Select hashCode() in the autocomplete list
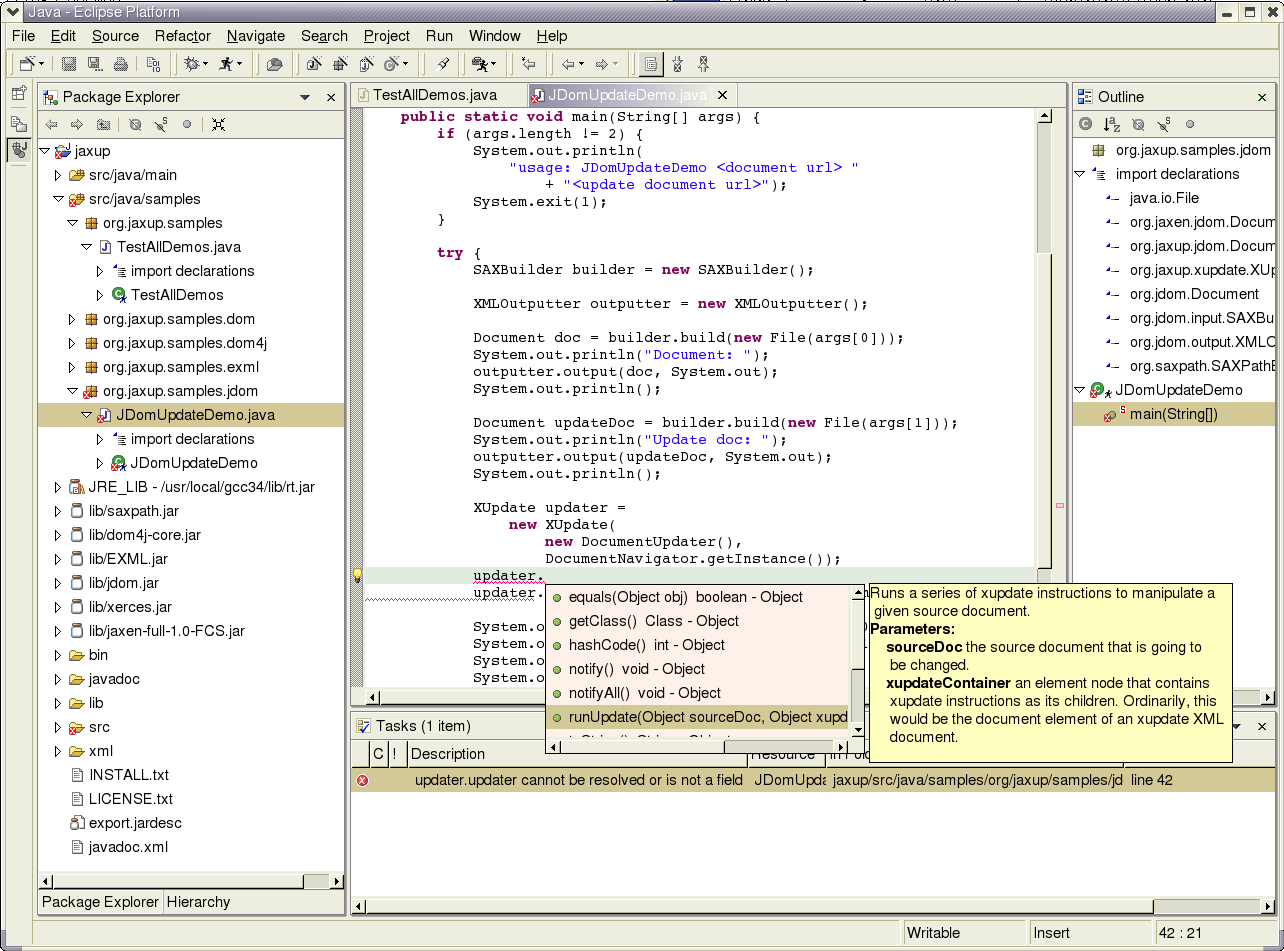Image resolution: width=1284 pixels, height=951 pixels. tap(699, 645)
